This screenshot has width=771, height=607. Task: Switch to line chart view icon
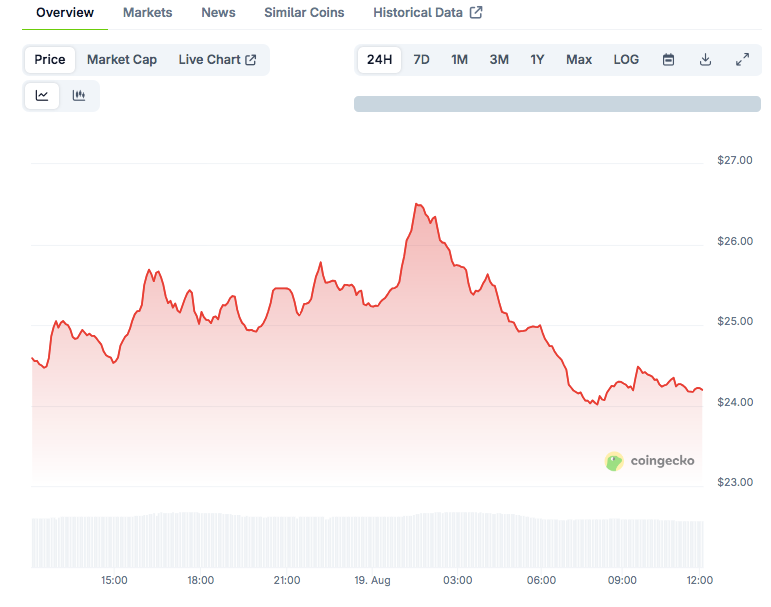(42, 95)
